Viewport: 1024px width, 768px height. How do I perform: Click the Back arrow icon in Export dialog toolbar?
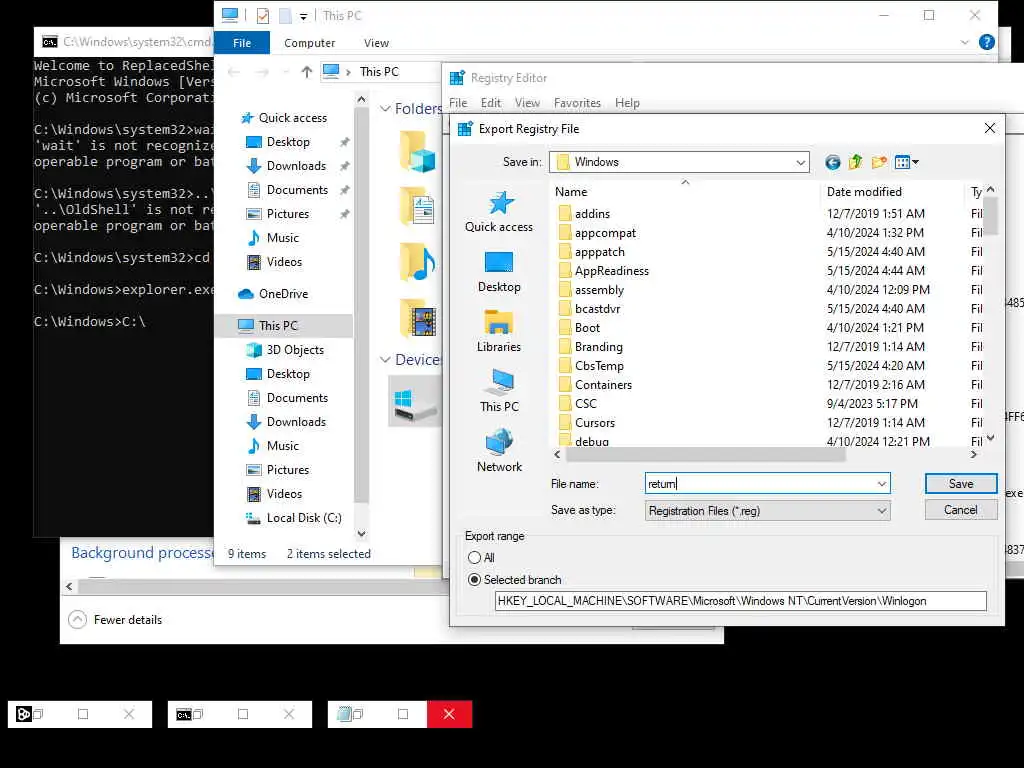pos(832,162)
